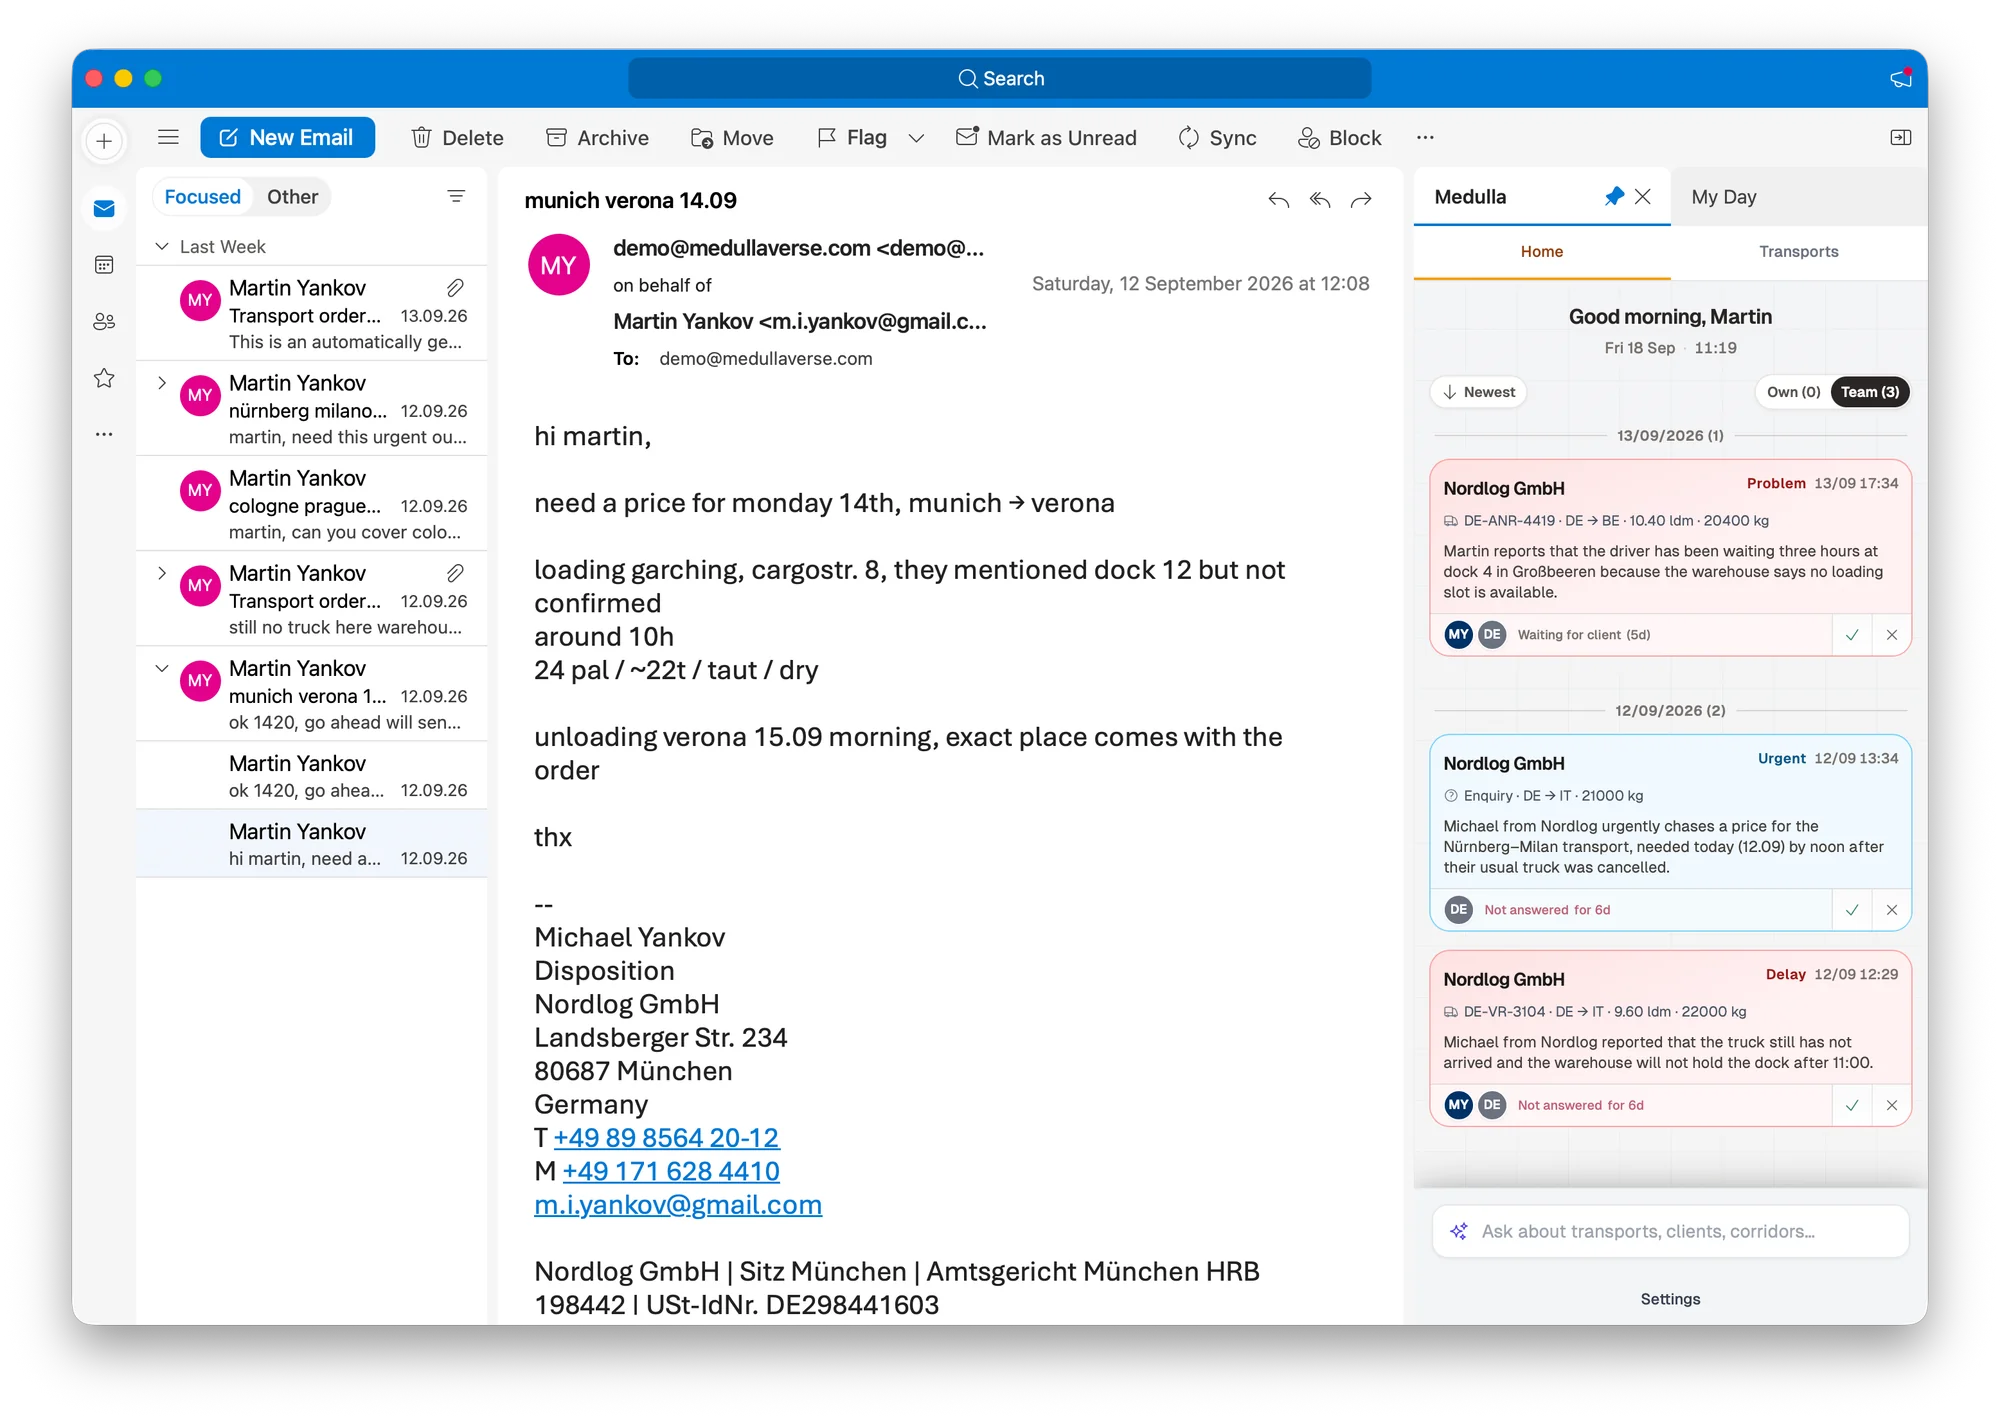Toggle the Newest sort order
The height and width of the screenshot is (1420, 2000).
[1478, 392]
